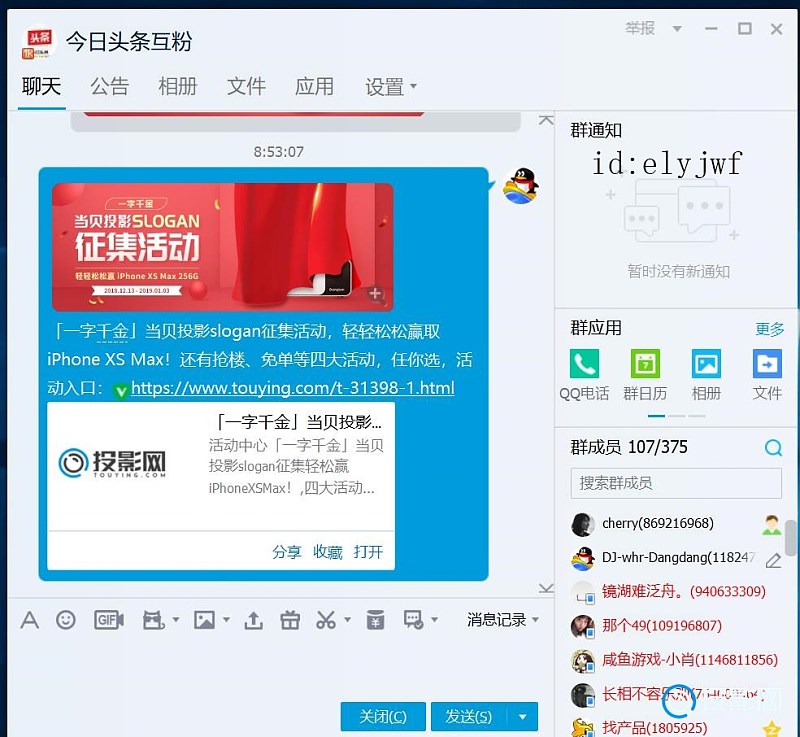This screenshot has width=800, height=737.
Task: Click the star badge beside 找产品
Action: tap(772, 729)
